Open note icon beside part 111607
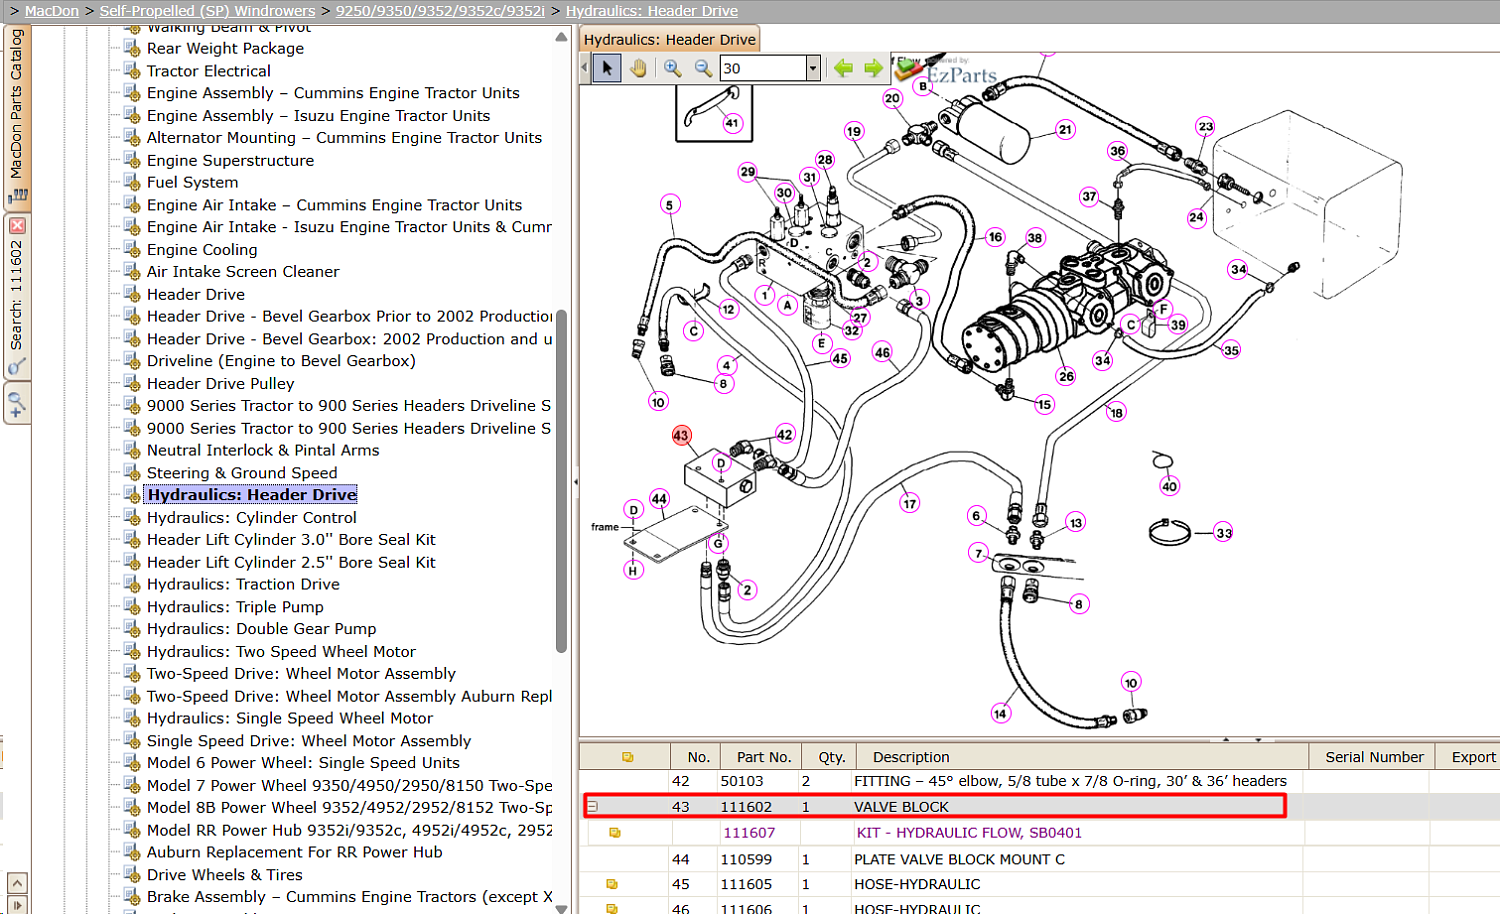This screenshot has height=914, width=1500. [615, 833]
